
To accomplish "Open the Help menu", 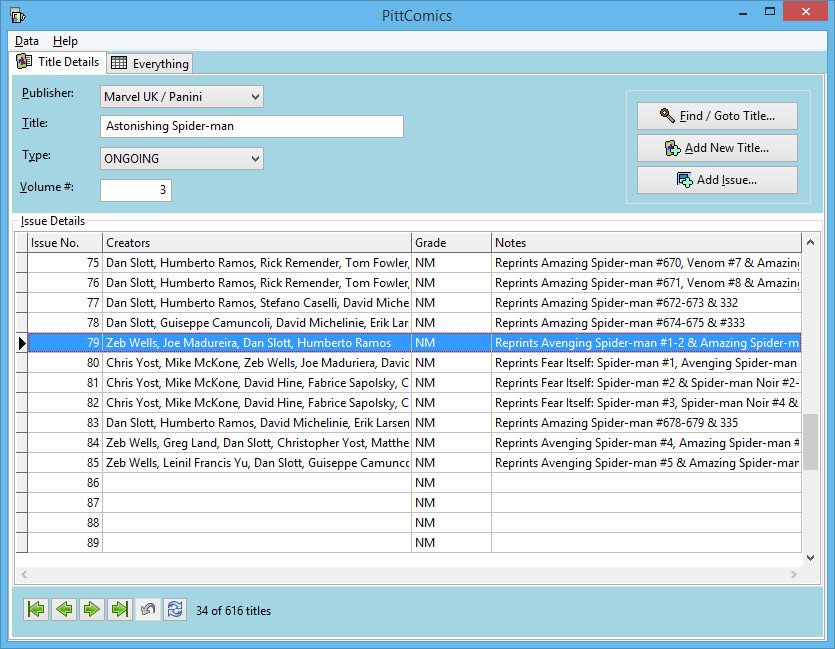I will 65,41.
